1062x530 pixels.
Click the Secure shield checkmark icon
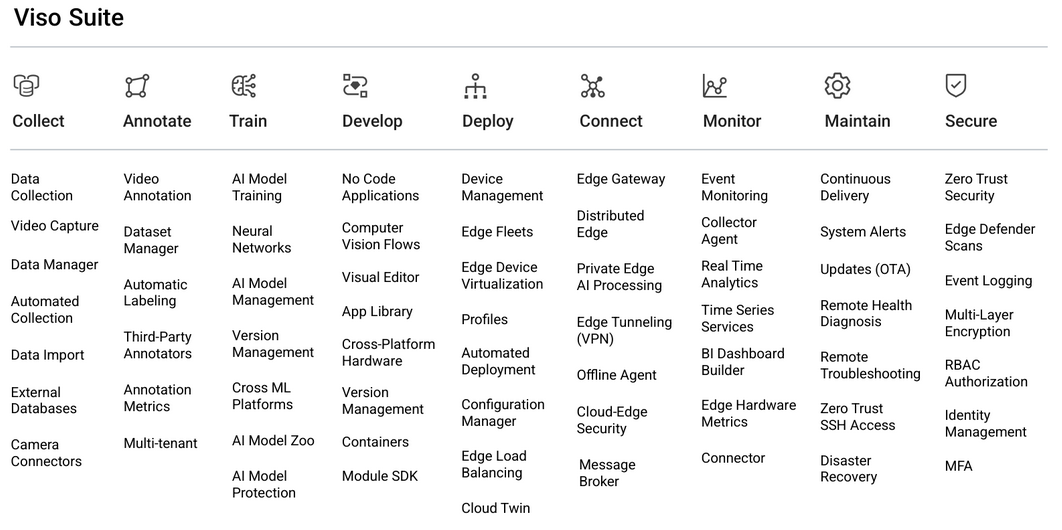pyautogui.click(x=956, y=86)
